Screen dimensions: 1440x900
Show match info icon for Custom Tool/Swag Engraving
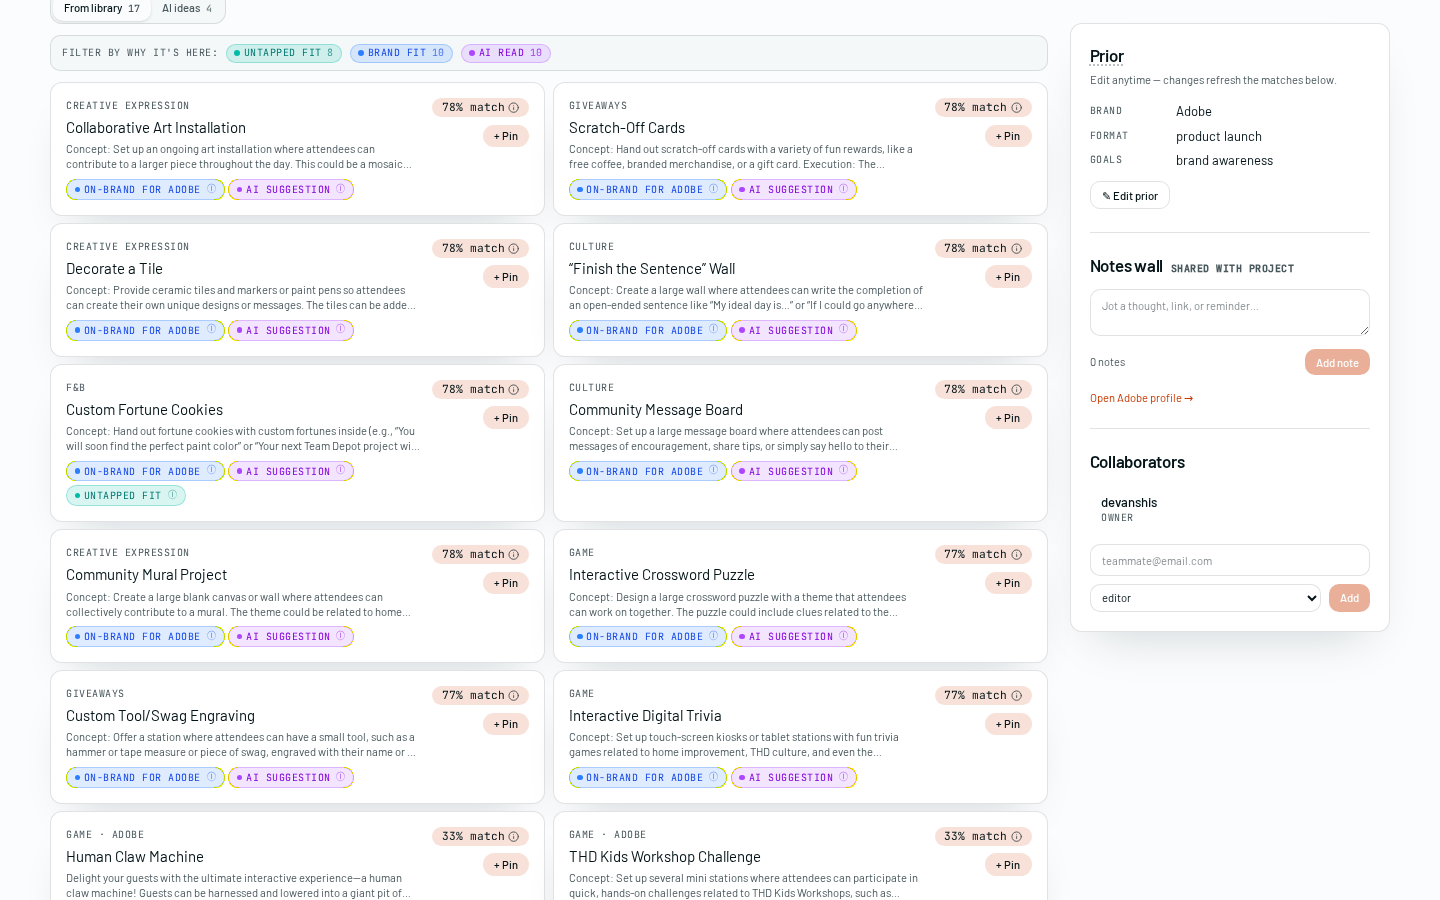coord(514,696)
